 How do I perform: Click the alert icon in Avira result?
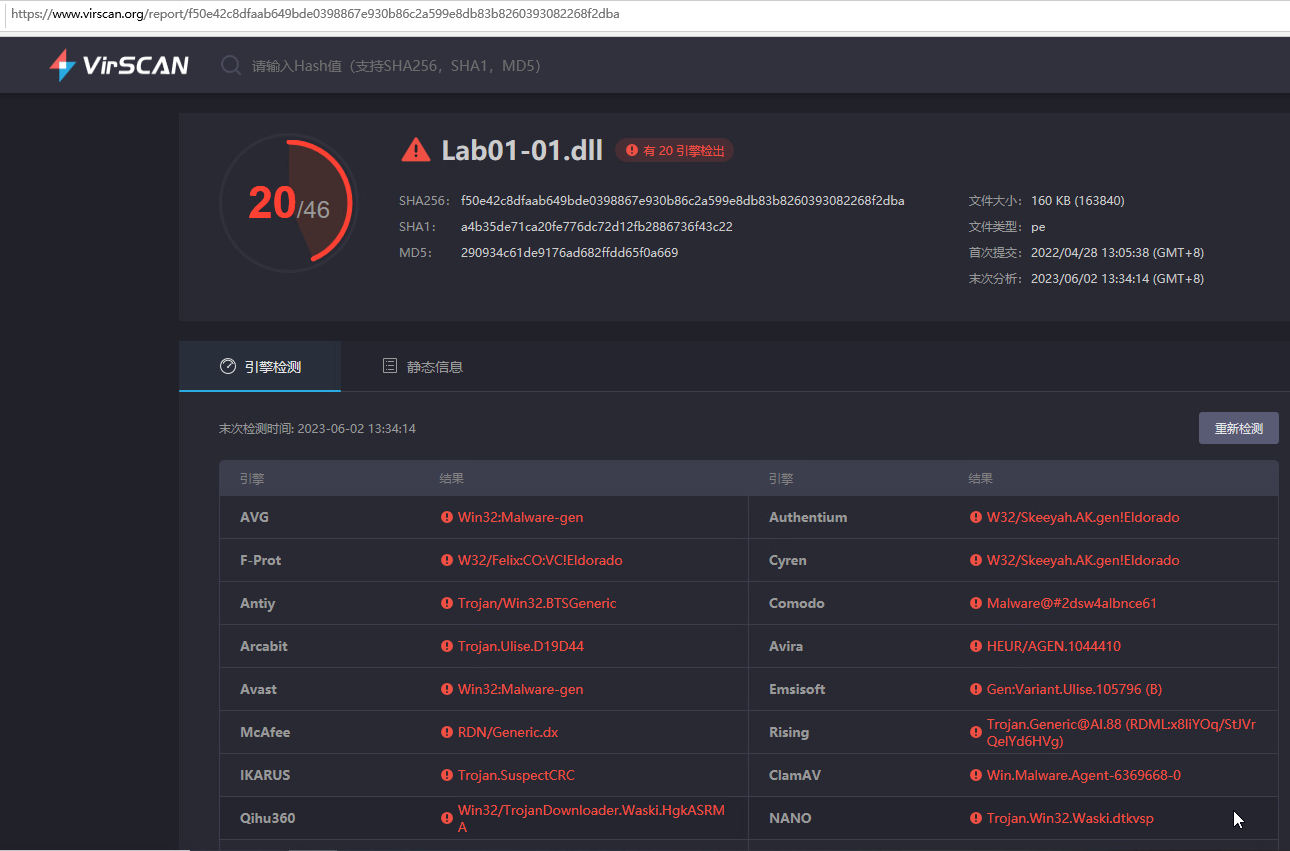point(976,647)
